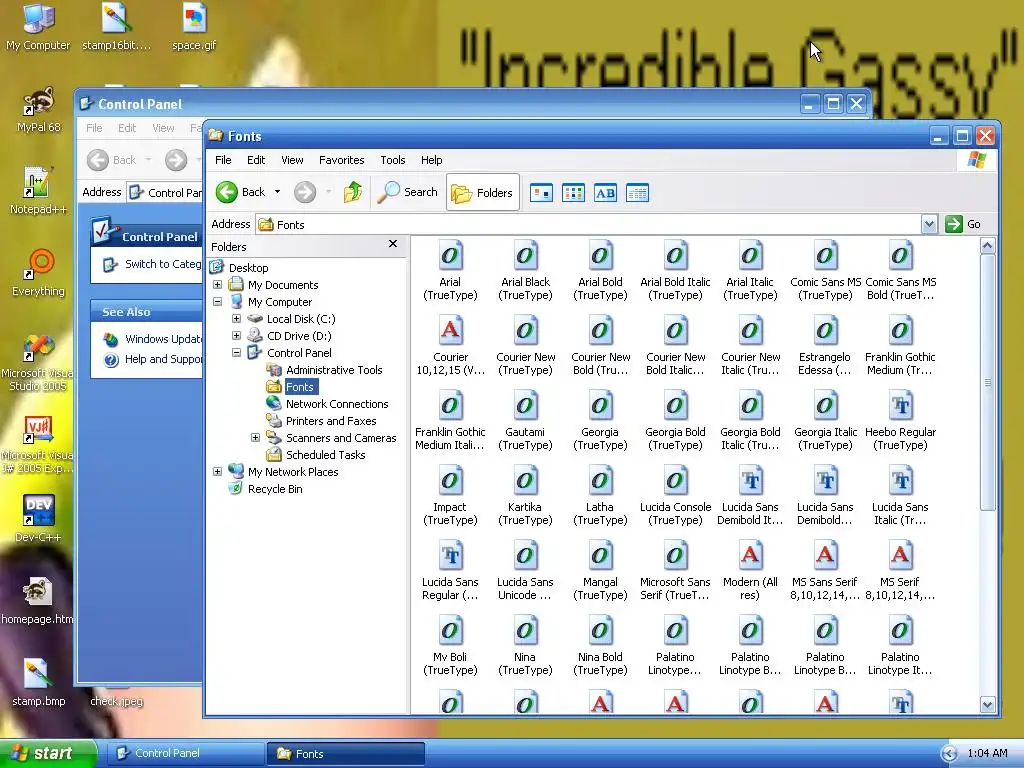Image resolution: width=1024 pixels, height=768 pixels.
Task: Select Recycle Bin in folder tree
Action: (275, 488)
